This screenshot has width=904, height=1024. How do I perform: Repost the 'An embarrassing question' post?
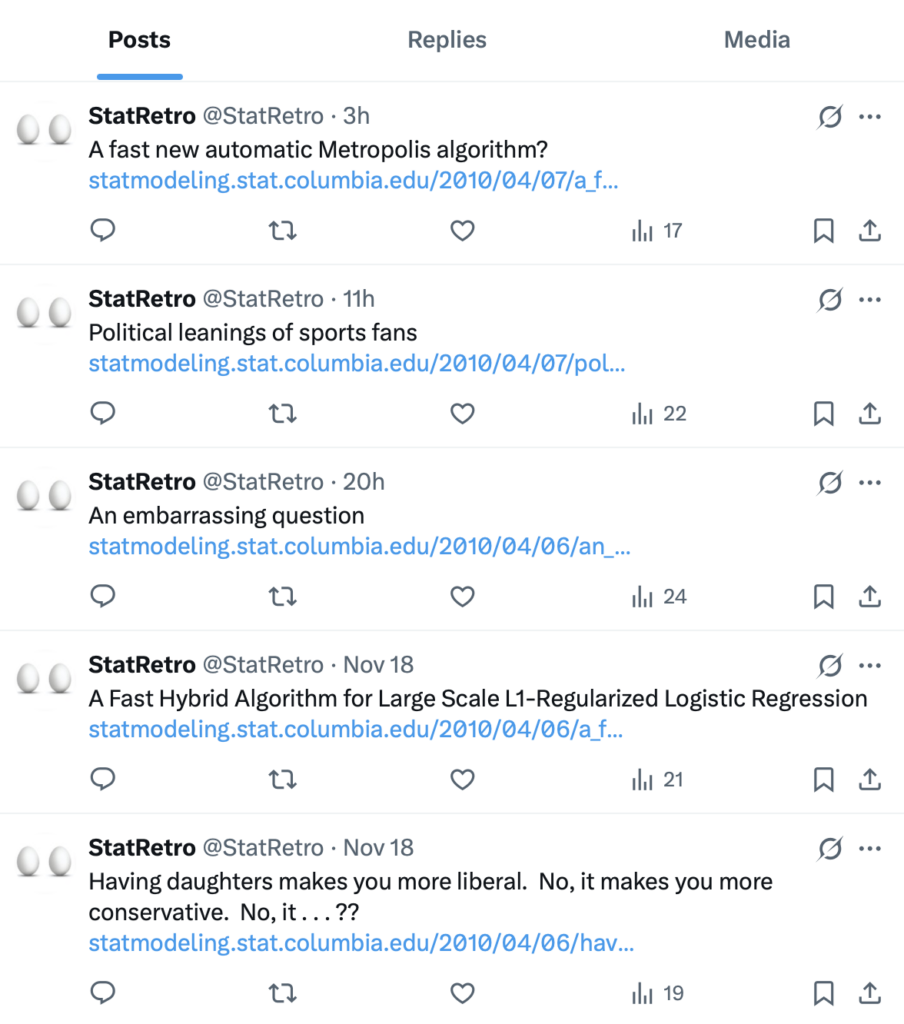[x=283, y=597]
